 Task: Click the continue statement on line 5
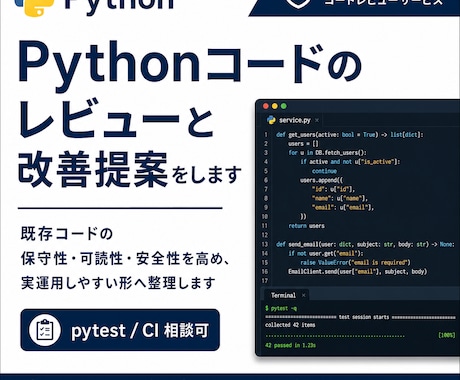(x=324, y=171)
